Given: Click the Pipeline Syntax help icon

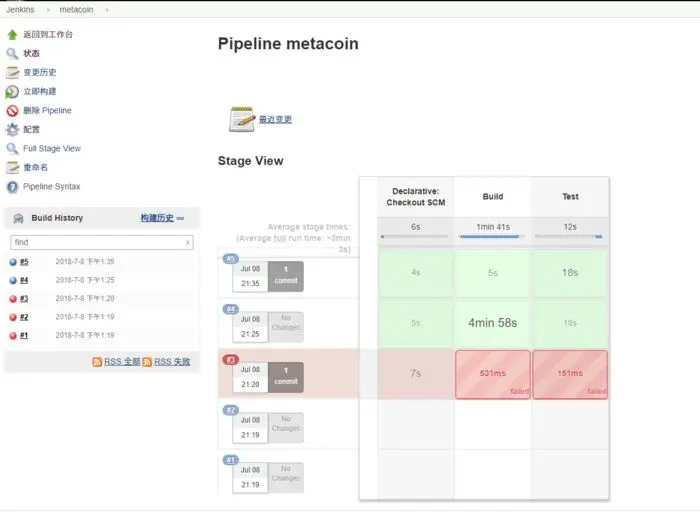Looking at the screenshot, I should point(12,187).
